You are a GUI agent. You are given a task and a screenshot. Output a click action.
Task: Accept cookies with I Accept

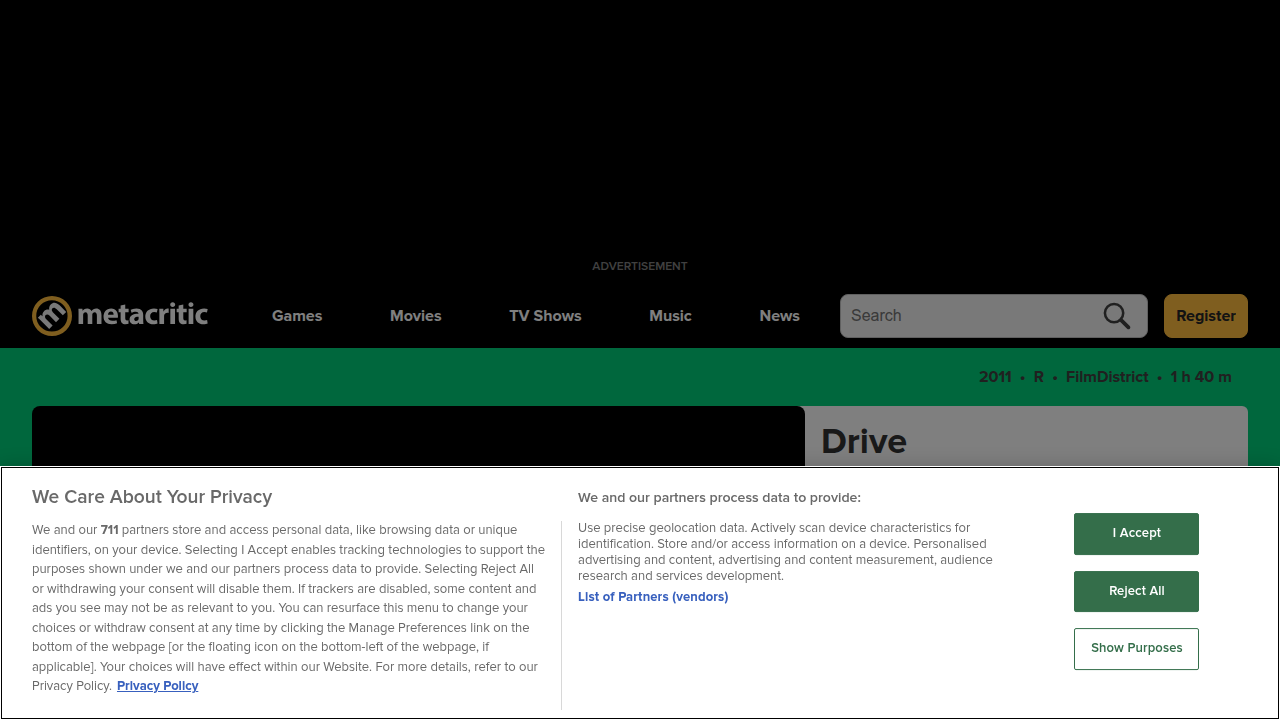tap(1136, 534)
